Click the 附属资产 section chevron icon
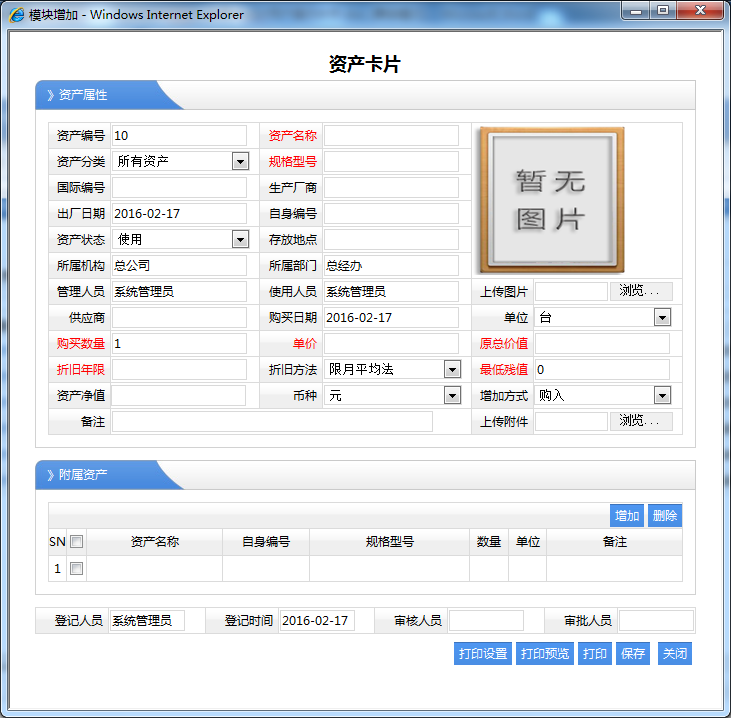 click(x=50, y=475)
